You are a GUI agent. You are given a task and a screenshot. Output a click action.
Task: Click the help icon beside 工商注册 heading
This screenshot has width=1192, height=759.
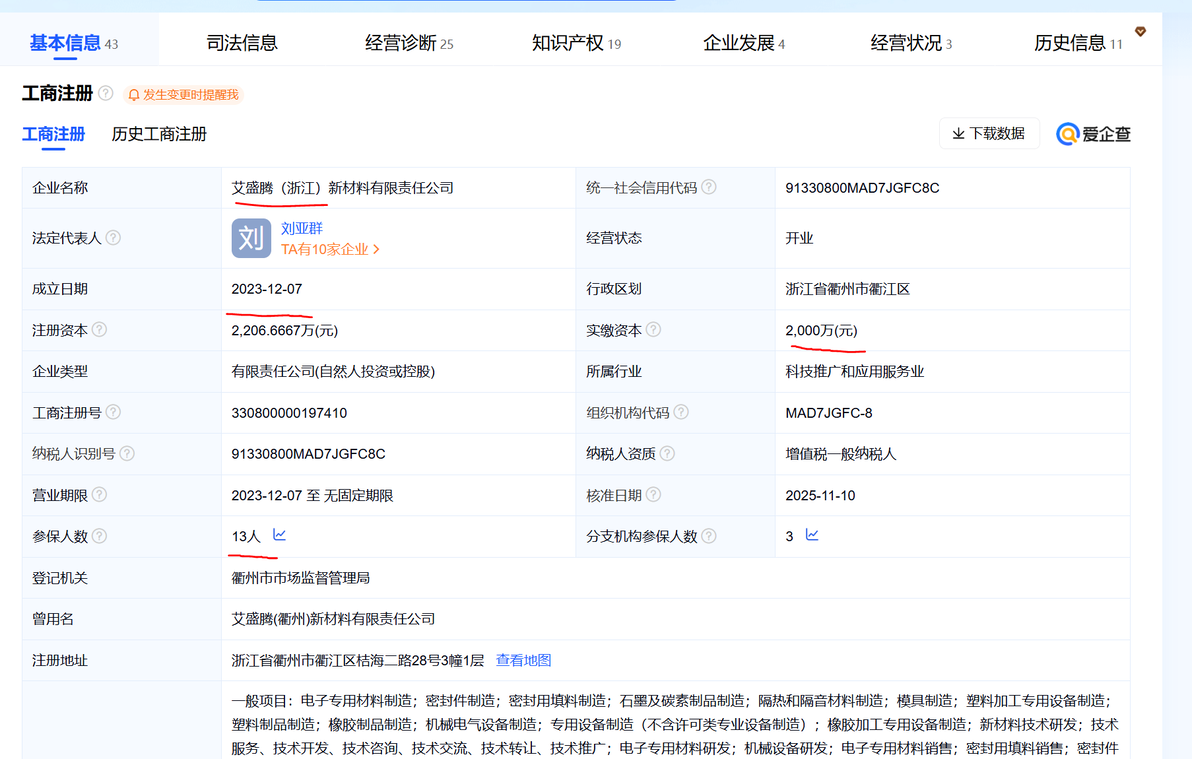click(106, 94)
